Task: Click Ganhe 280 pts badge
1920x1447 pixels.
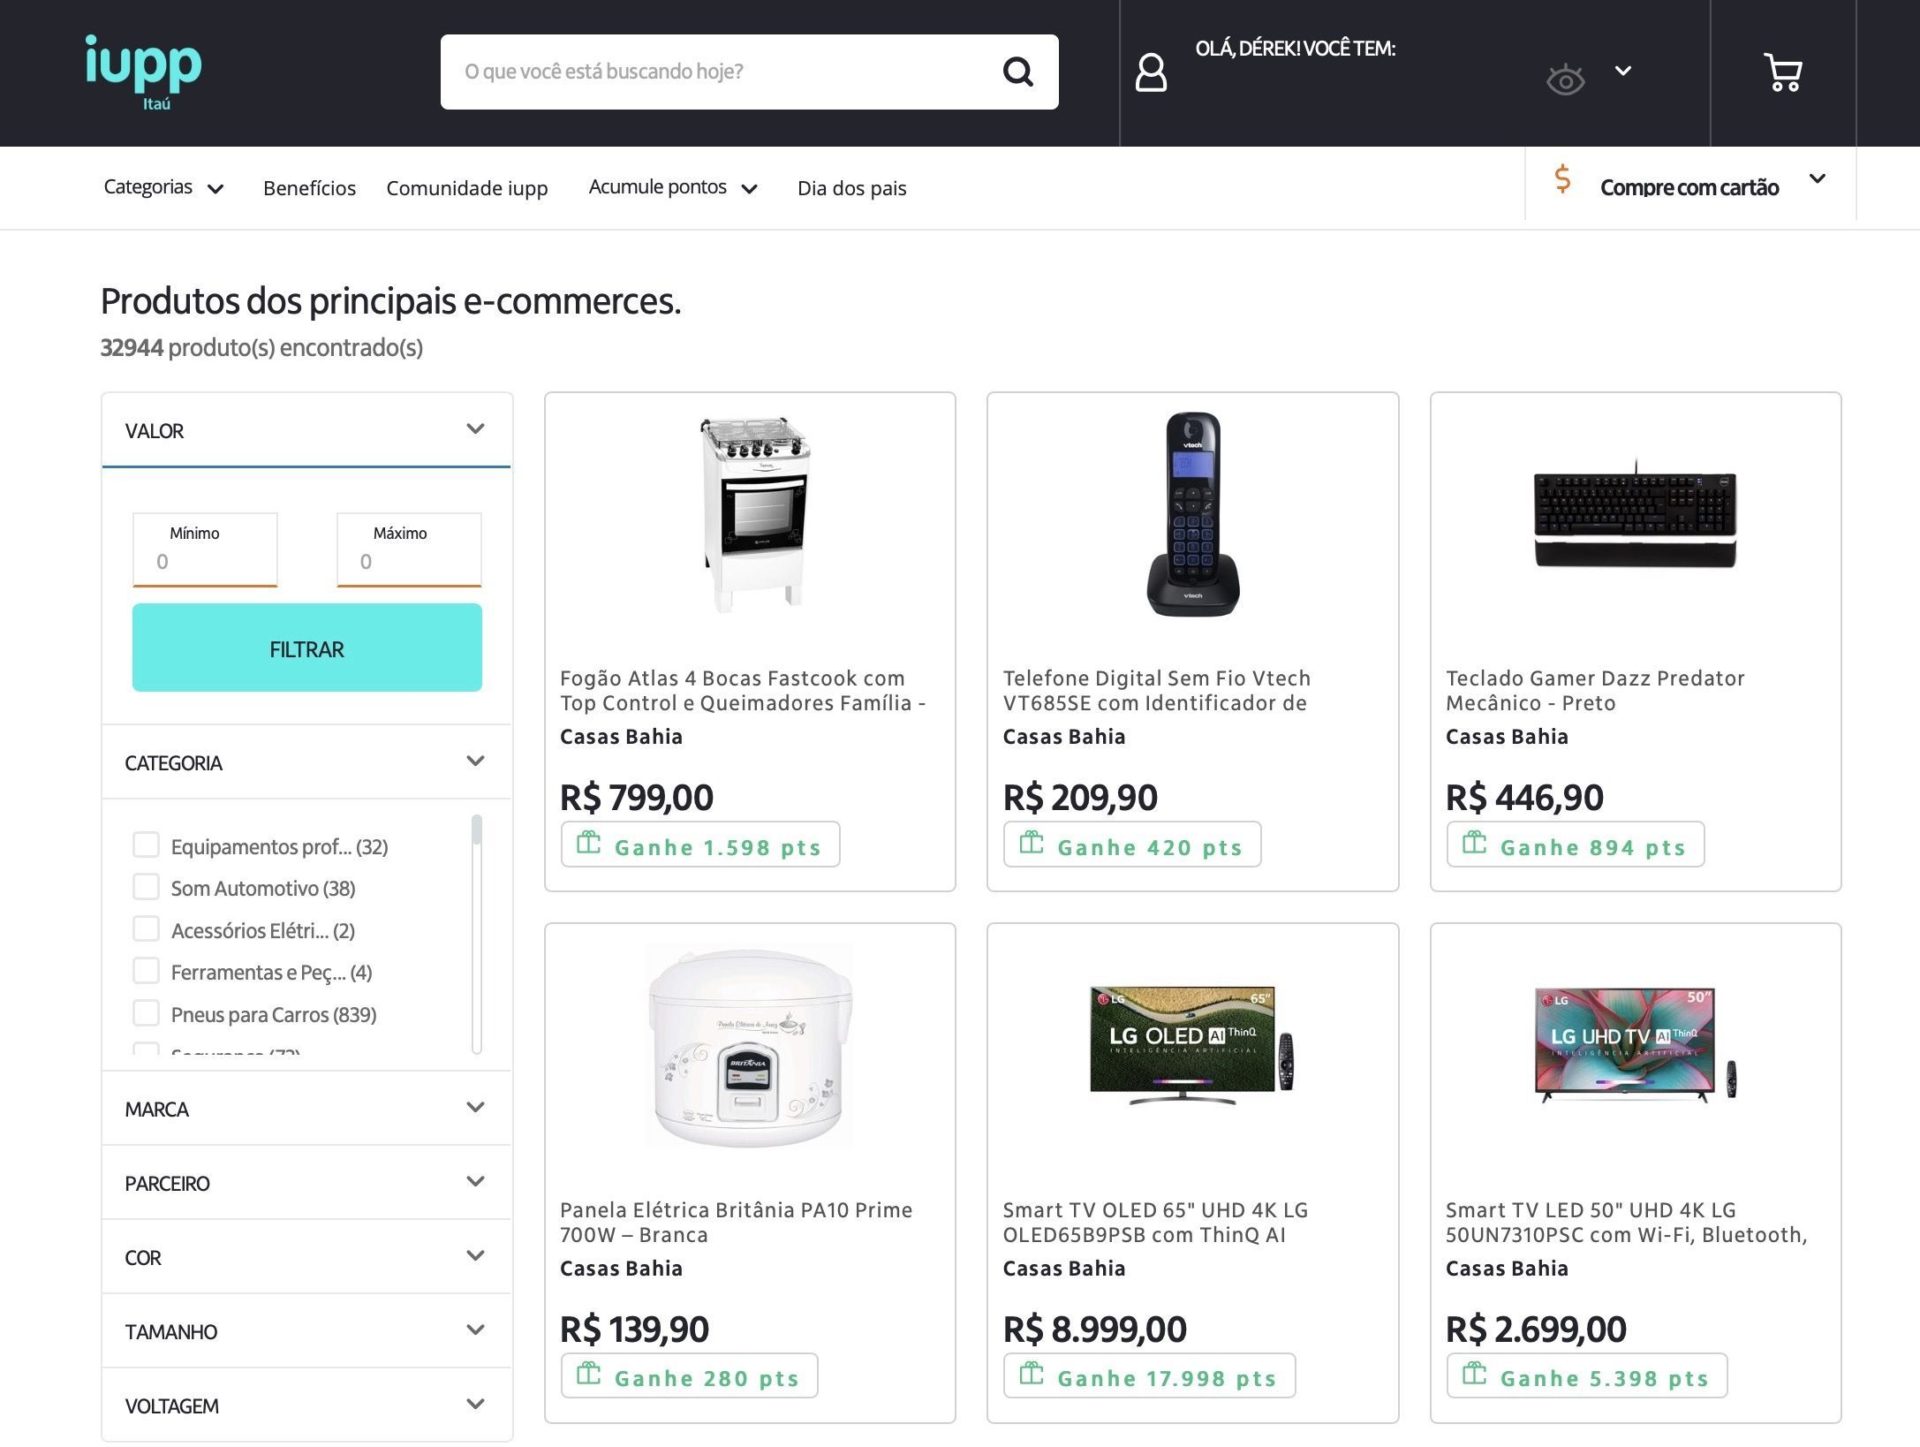Action: click(689, 1376)
